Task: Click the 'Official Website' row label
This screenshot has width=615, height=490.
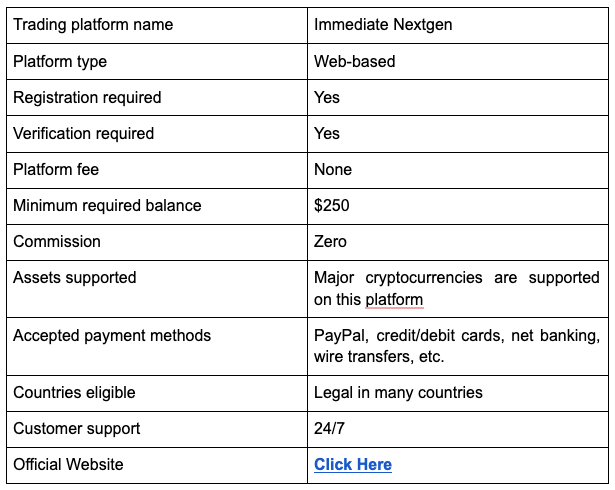Action: pos(69,464)
